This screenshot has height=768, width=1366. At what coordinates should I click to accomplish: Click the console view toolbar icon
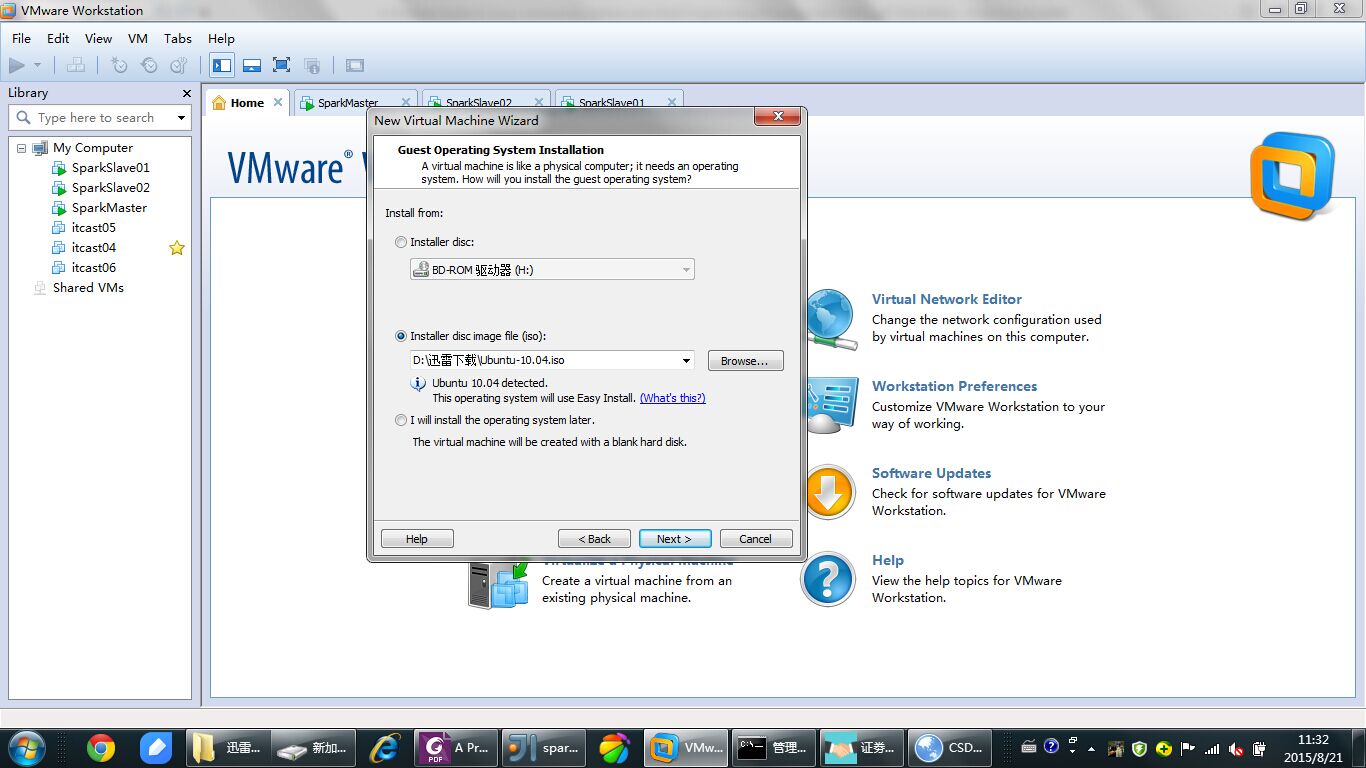[x=355, y=66]
